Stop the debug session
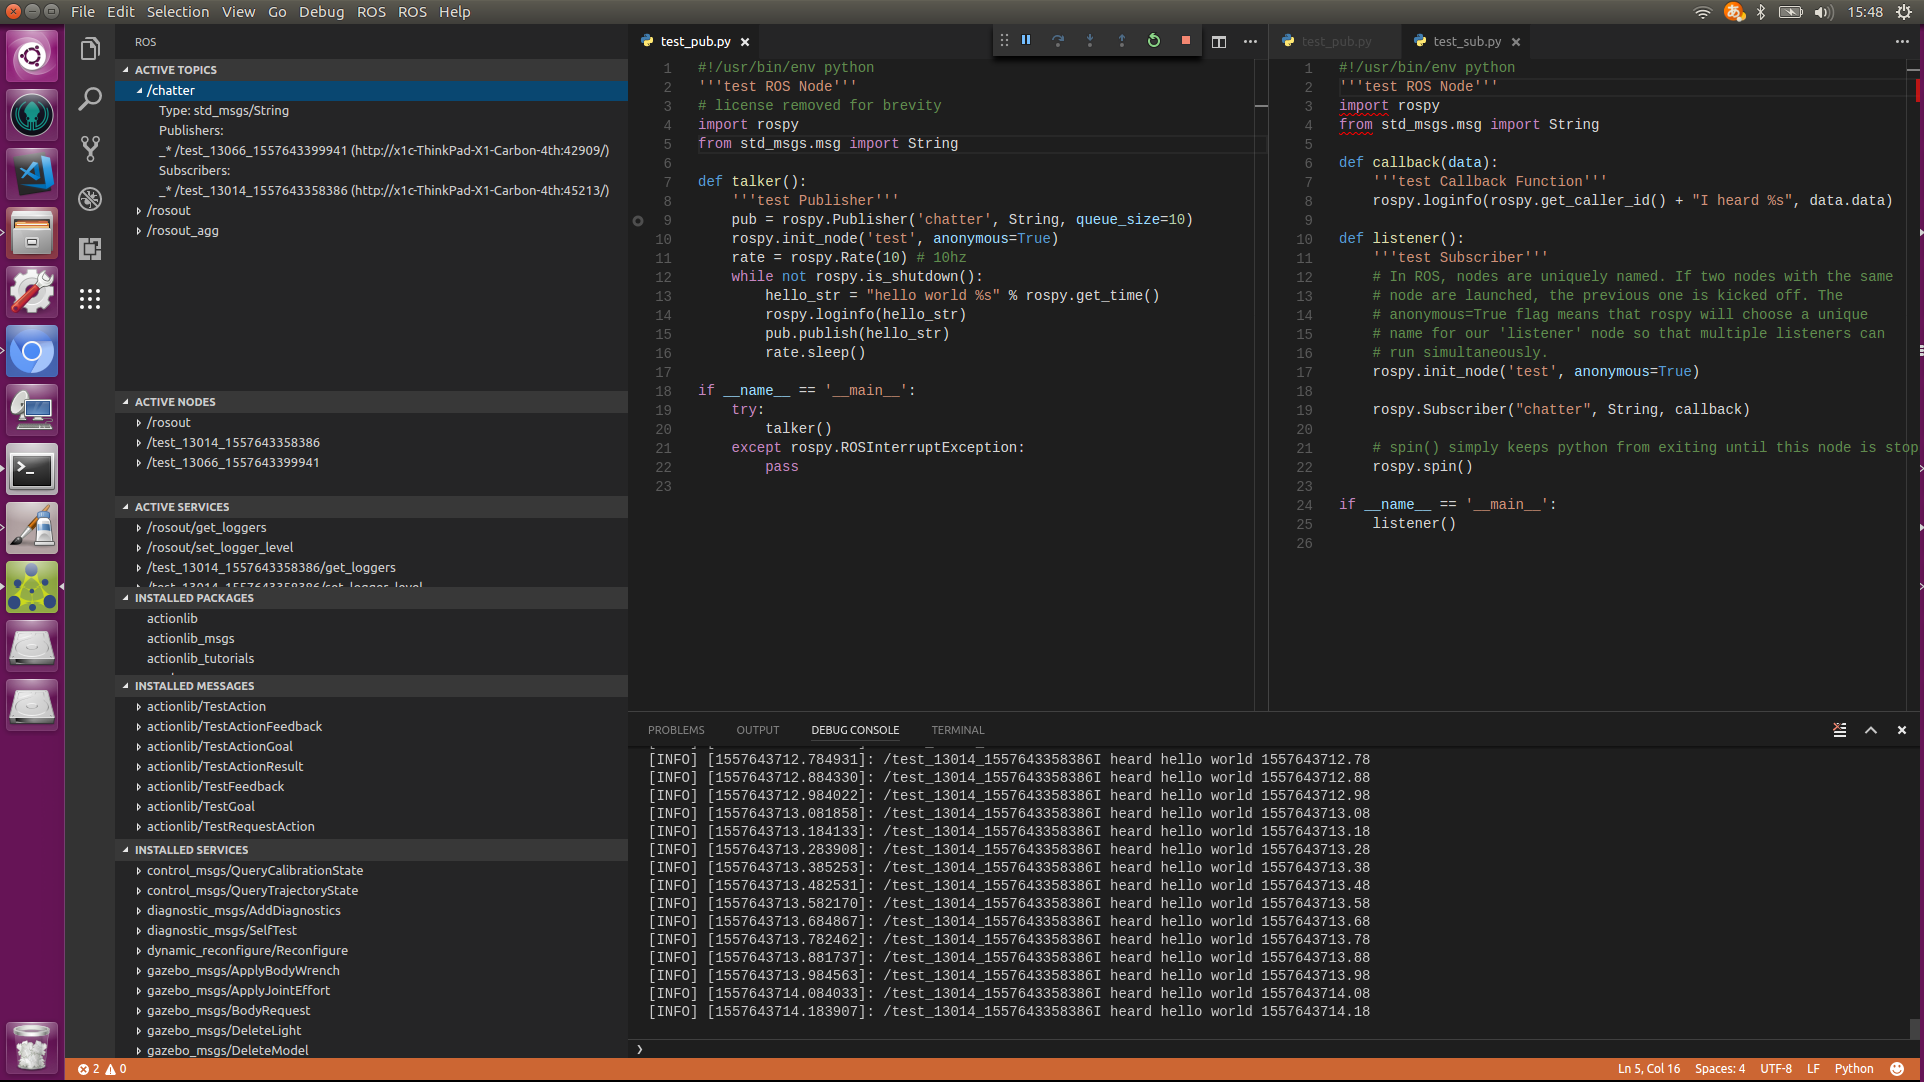Screen dimensions: 1924x1082 coord(1186,41)
